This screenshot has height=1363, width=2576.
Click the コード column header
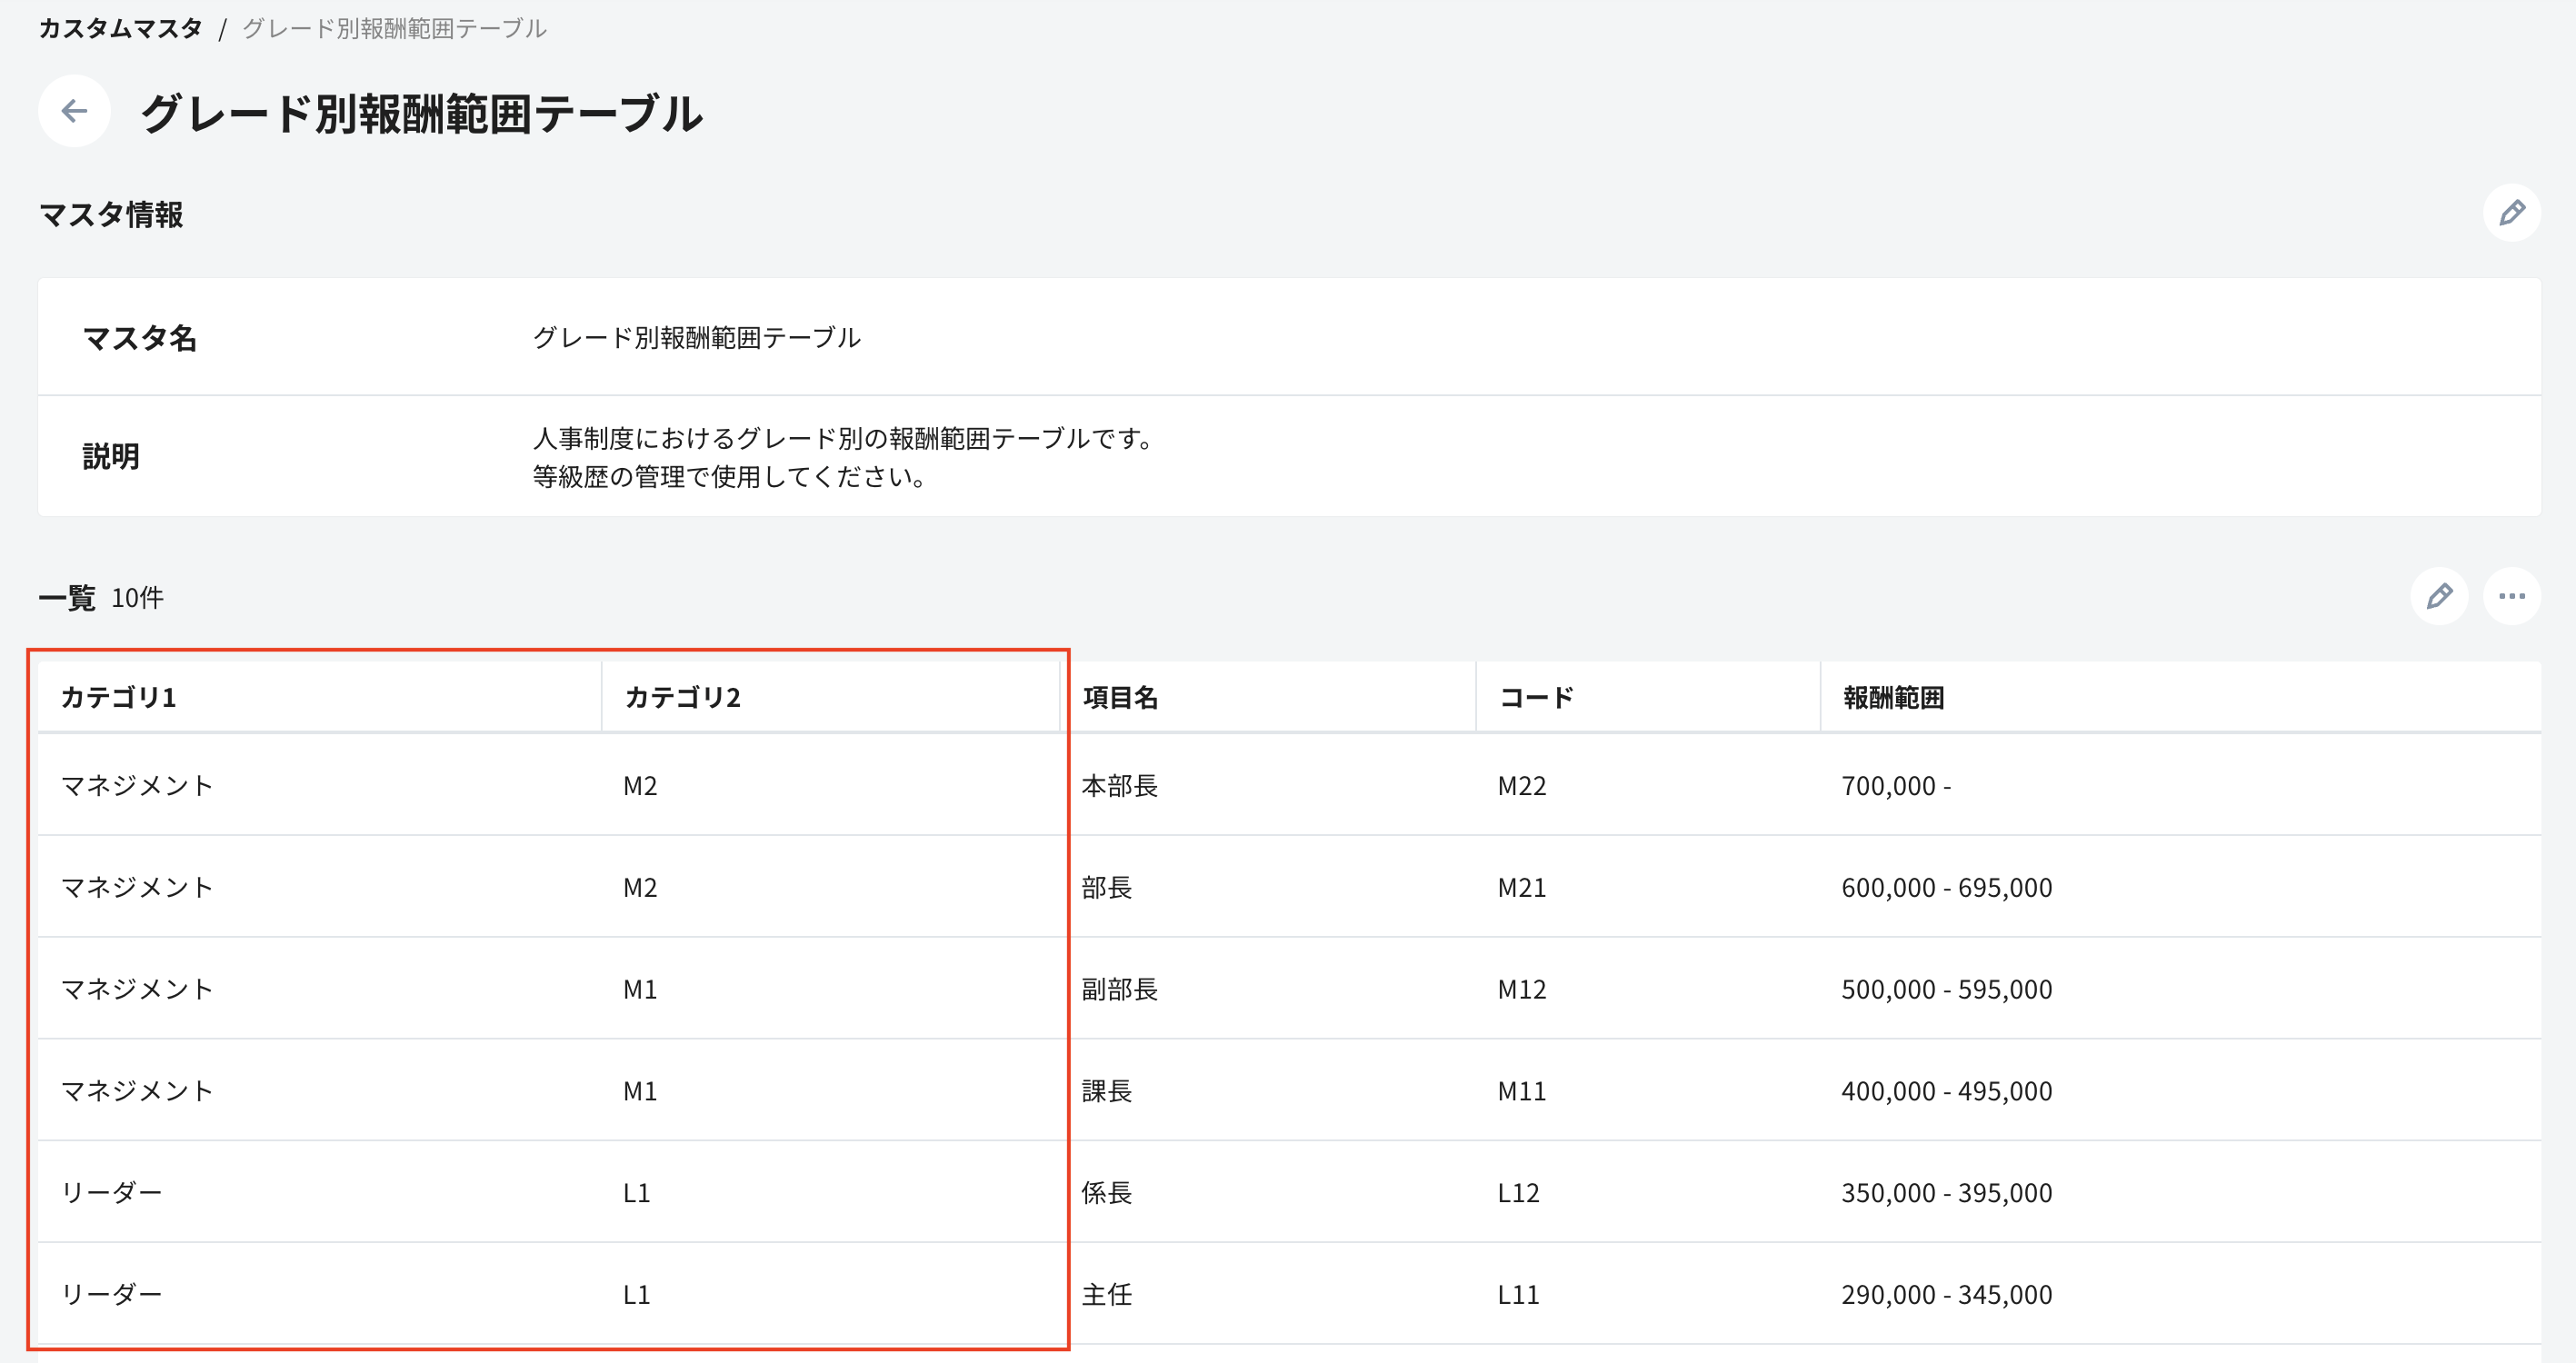(x=1536, y=697)
